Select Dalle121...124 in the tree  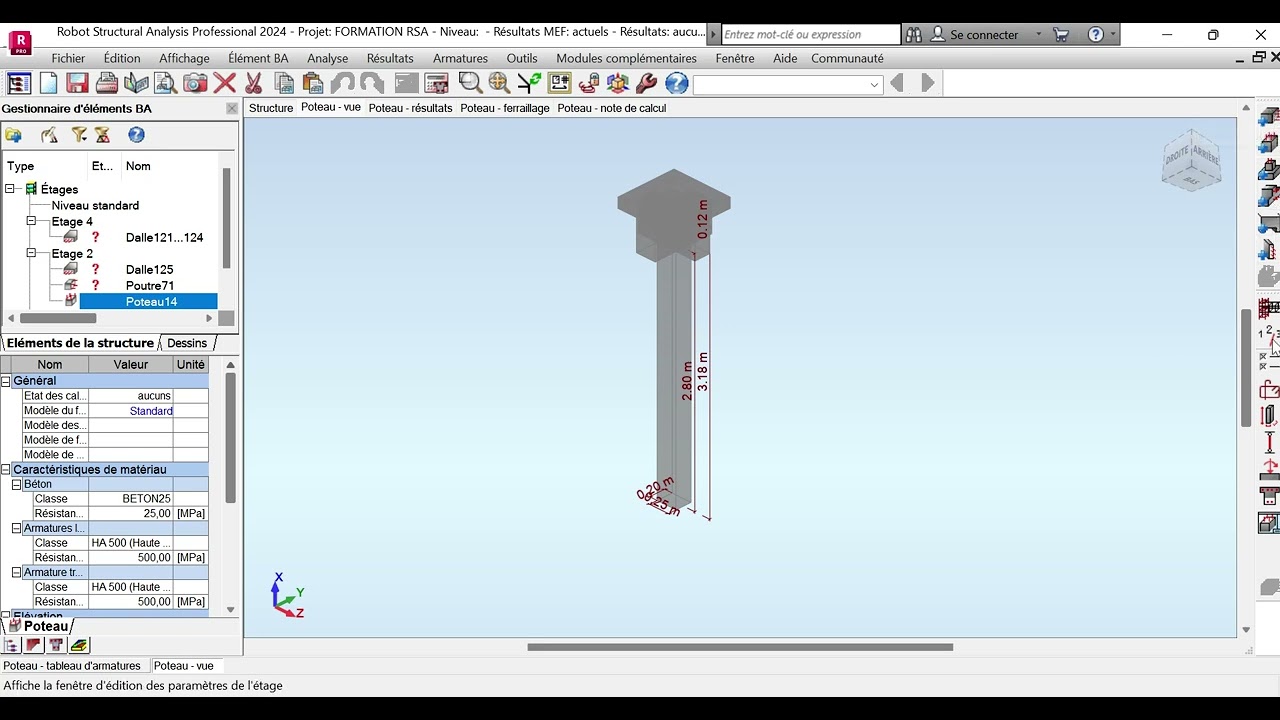click(164, 237)
